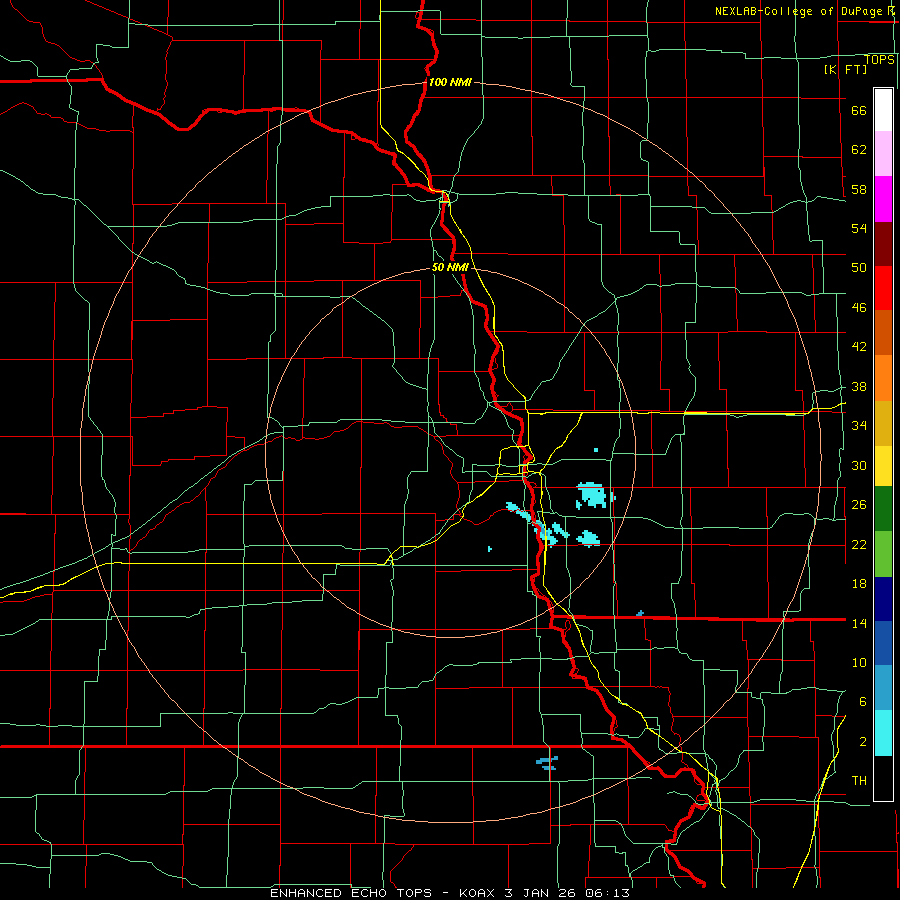The width and height of the screenshot is (900, 900).
Task: Click the white swatch in the tops legend
Action: (883, 110)
